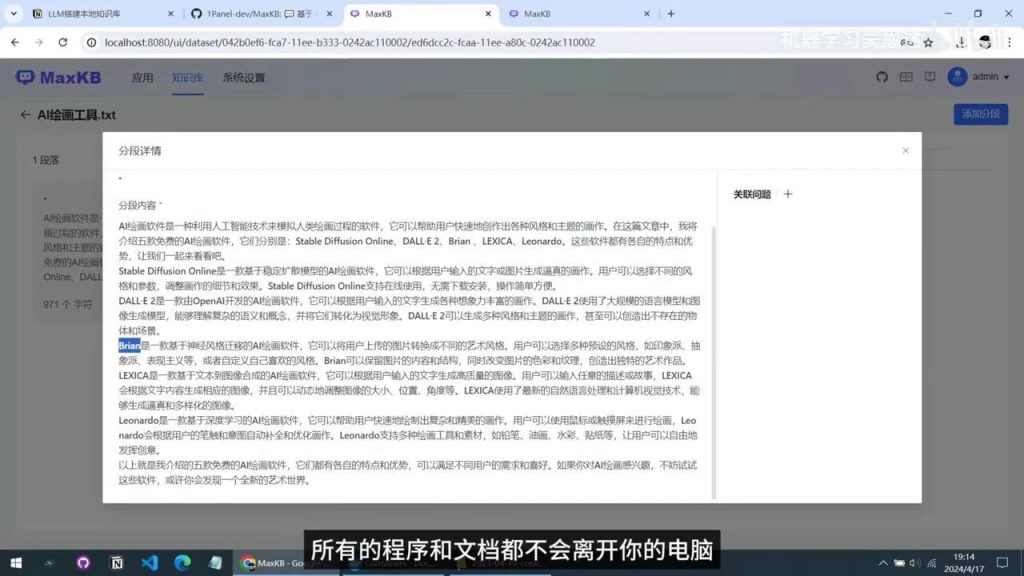
Task: Click the API documentation icon near admin
Action: tap(906, 76)
